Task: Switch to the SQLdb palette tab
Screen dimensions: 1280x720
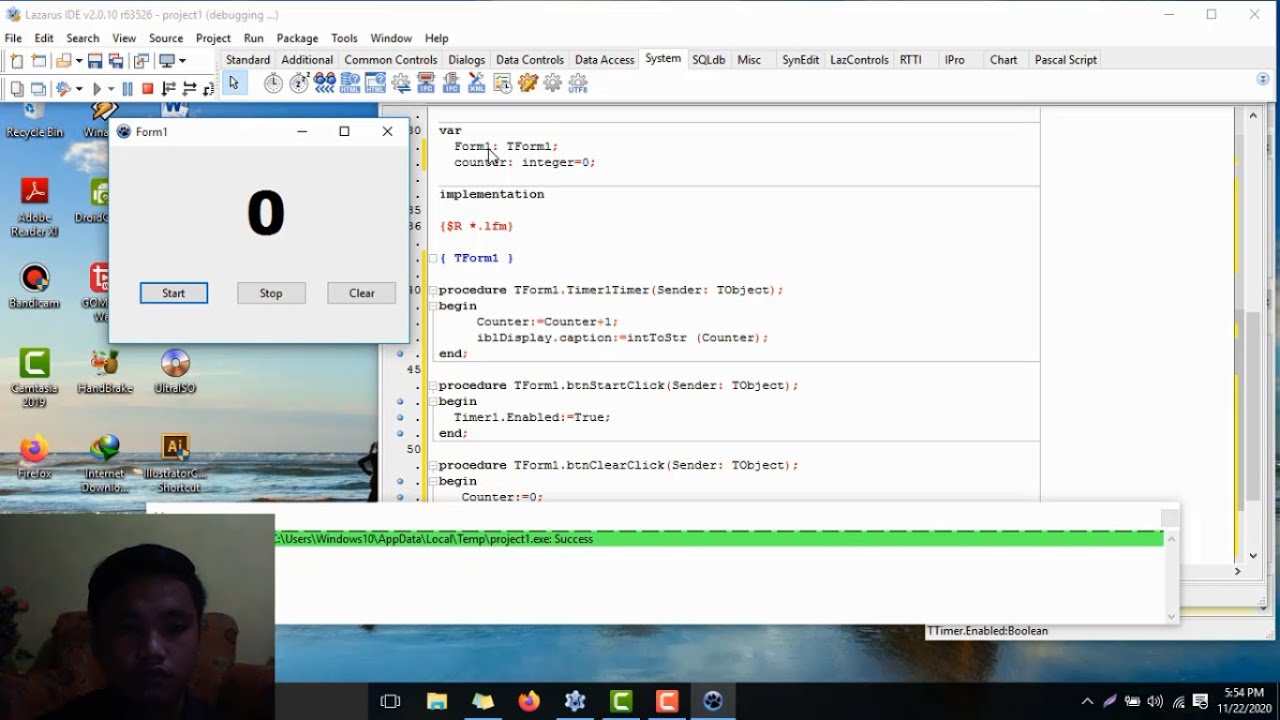Action: 709,60
